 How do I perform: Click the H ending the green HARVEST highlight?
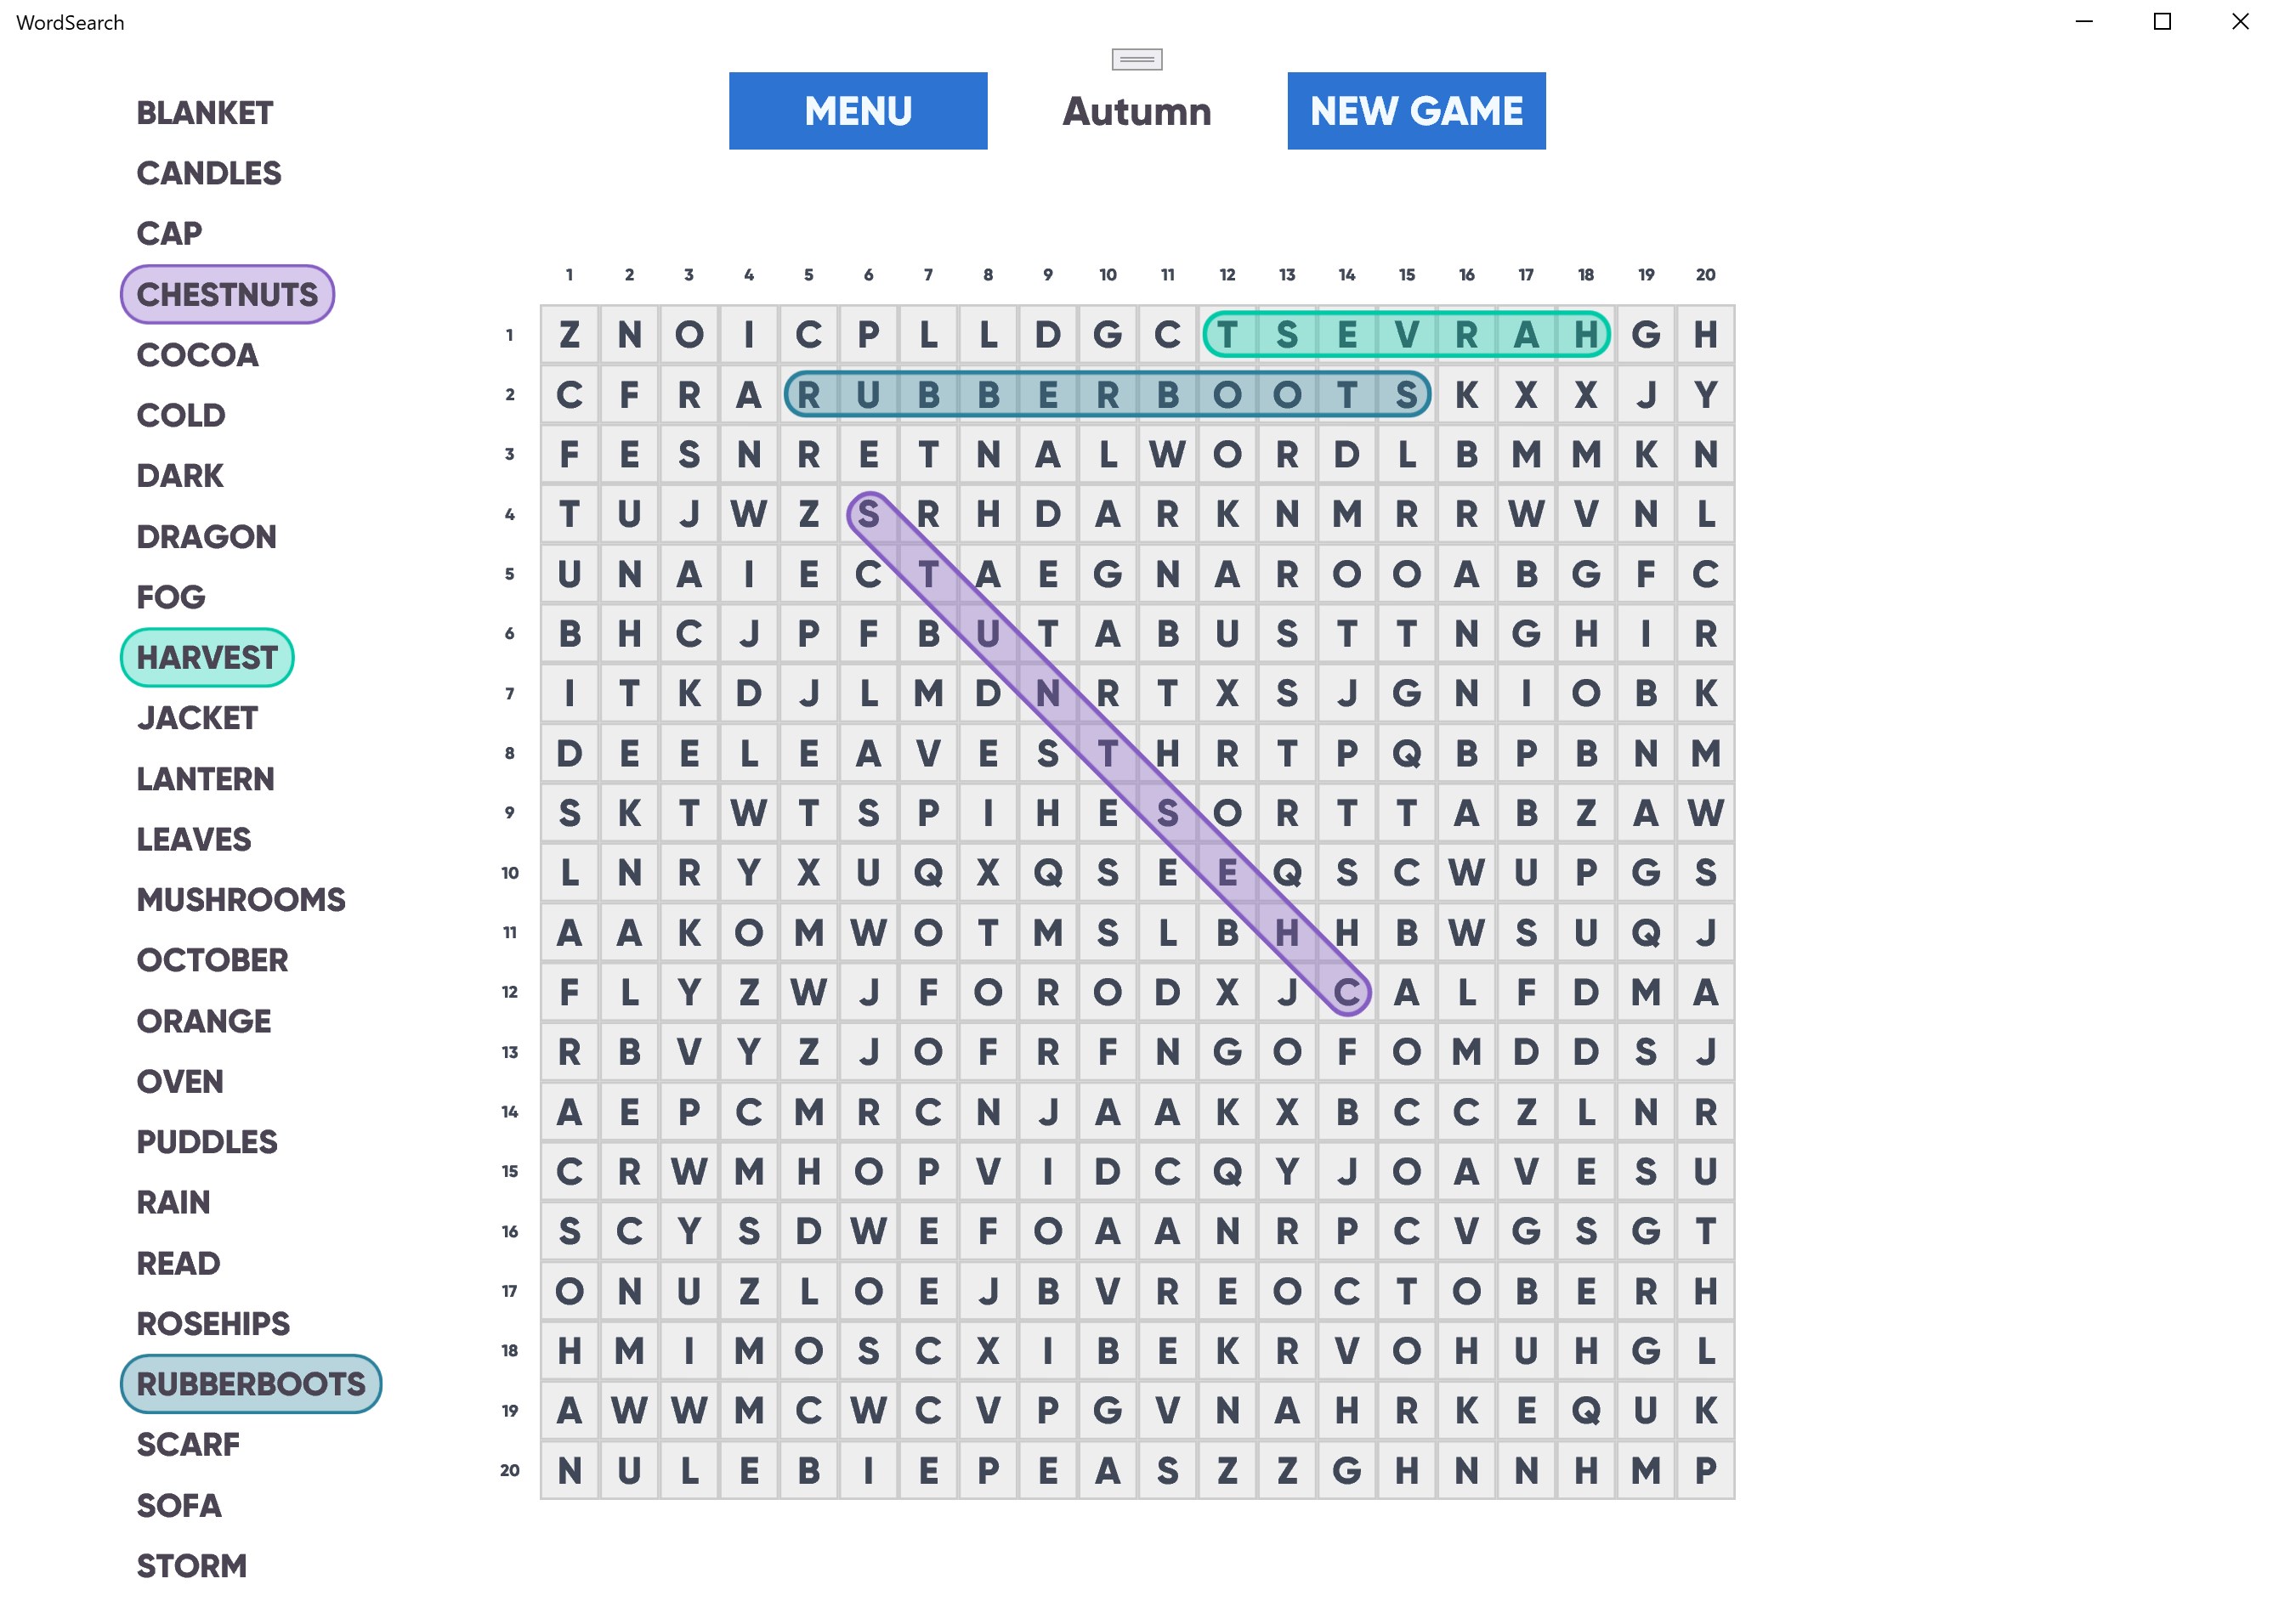pyautogui.click(x=1585, y=335)
